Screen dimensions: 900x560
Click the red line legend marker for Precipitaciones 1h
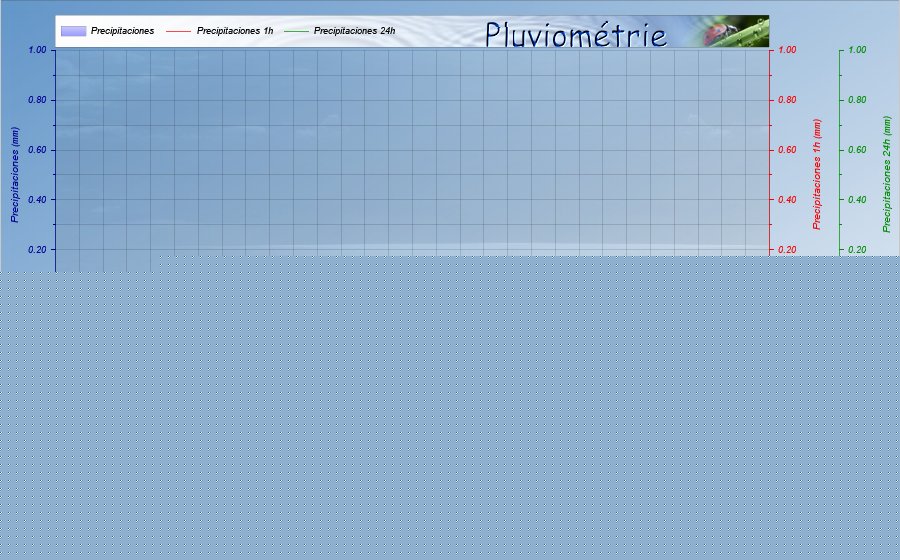pos(179,31)
